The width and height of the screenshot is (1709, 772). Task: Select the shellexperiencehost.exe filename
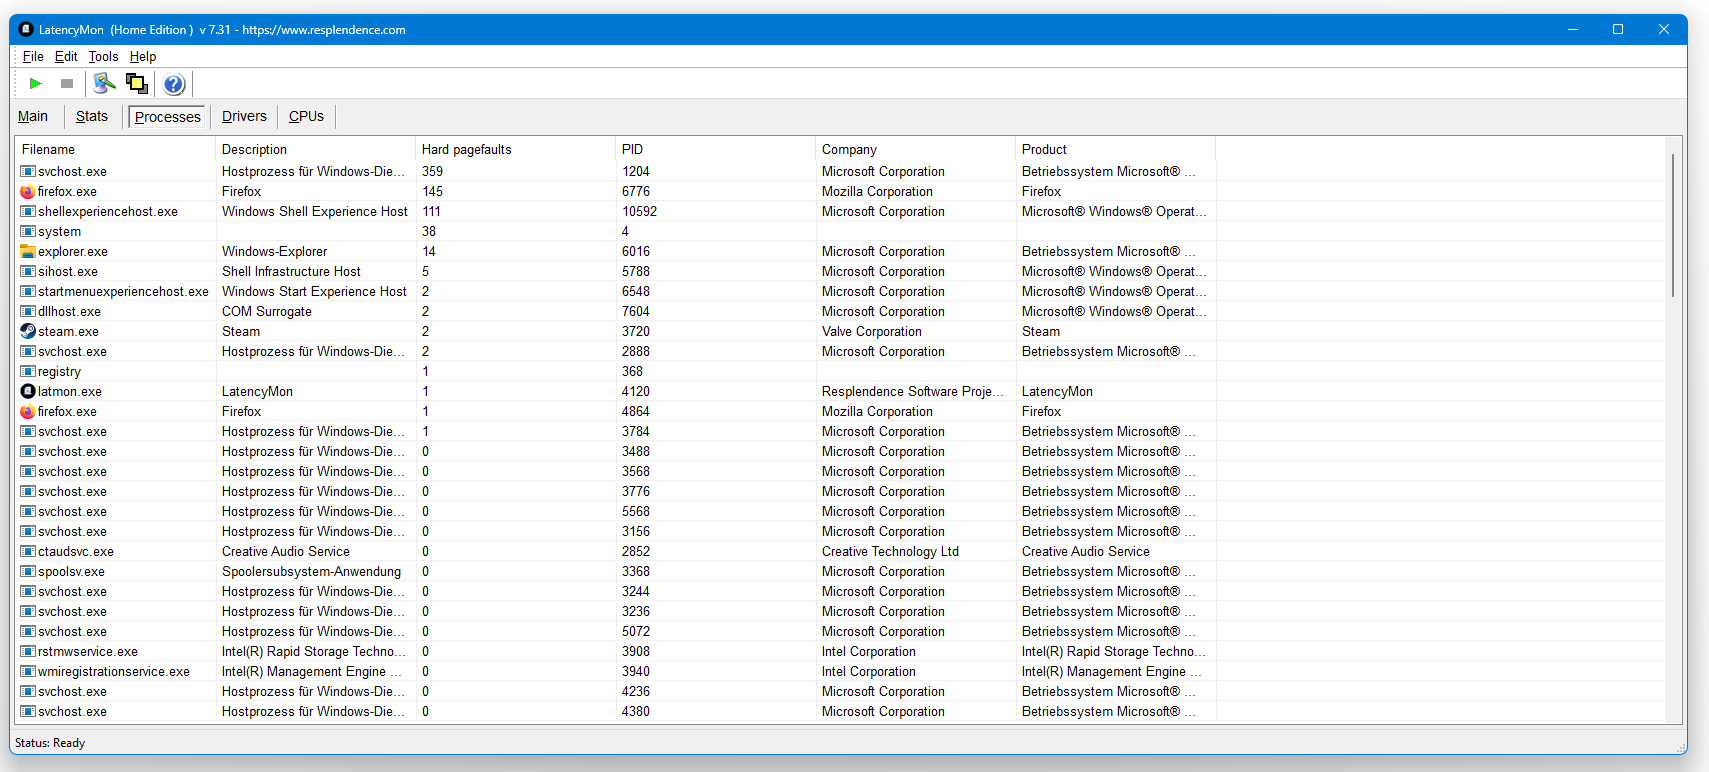click(x=108, y=212)
